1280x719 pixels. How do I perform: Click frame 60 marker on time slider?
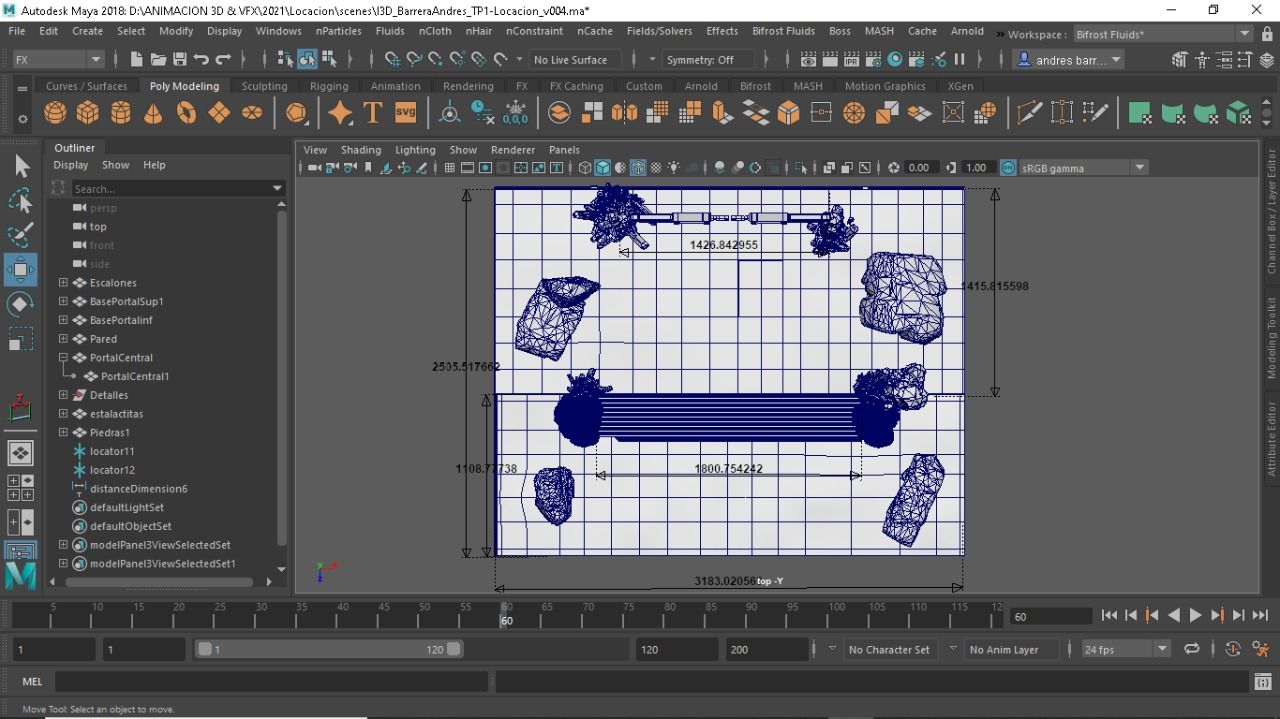506,614
